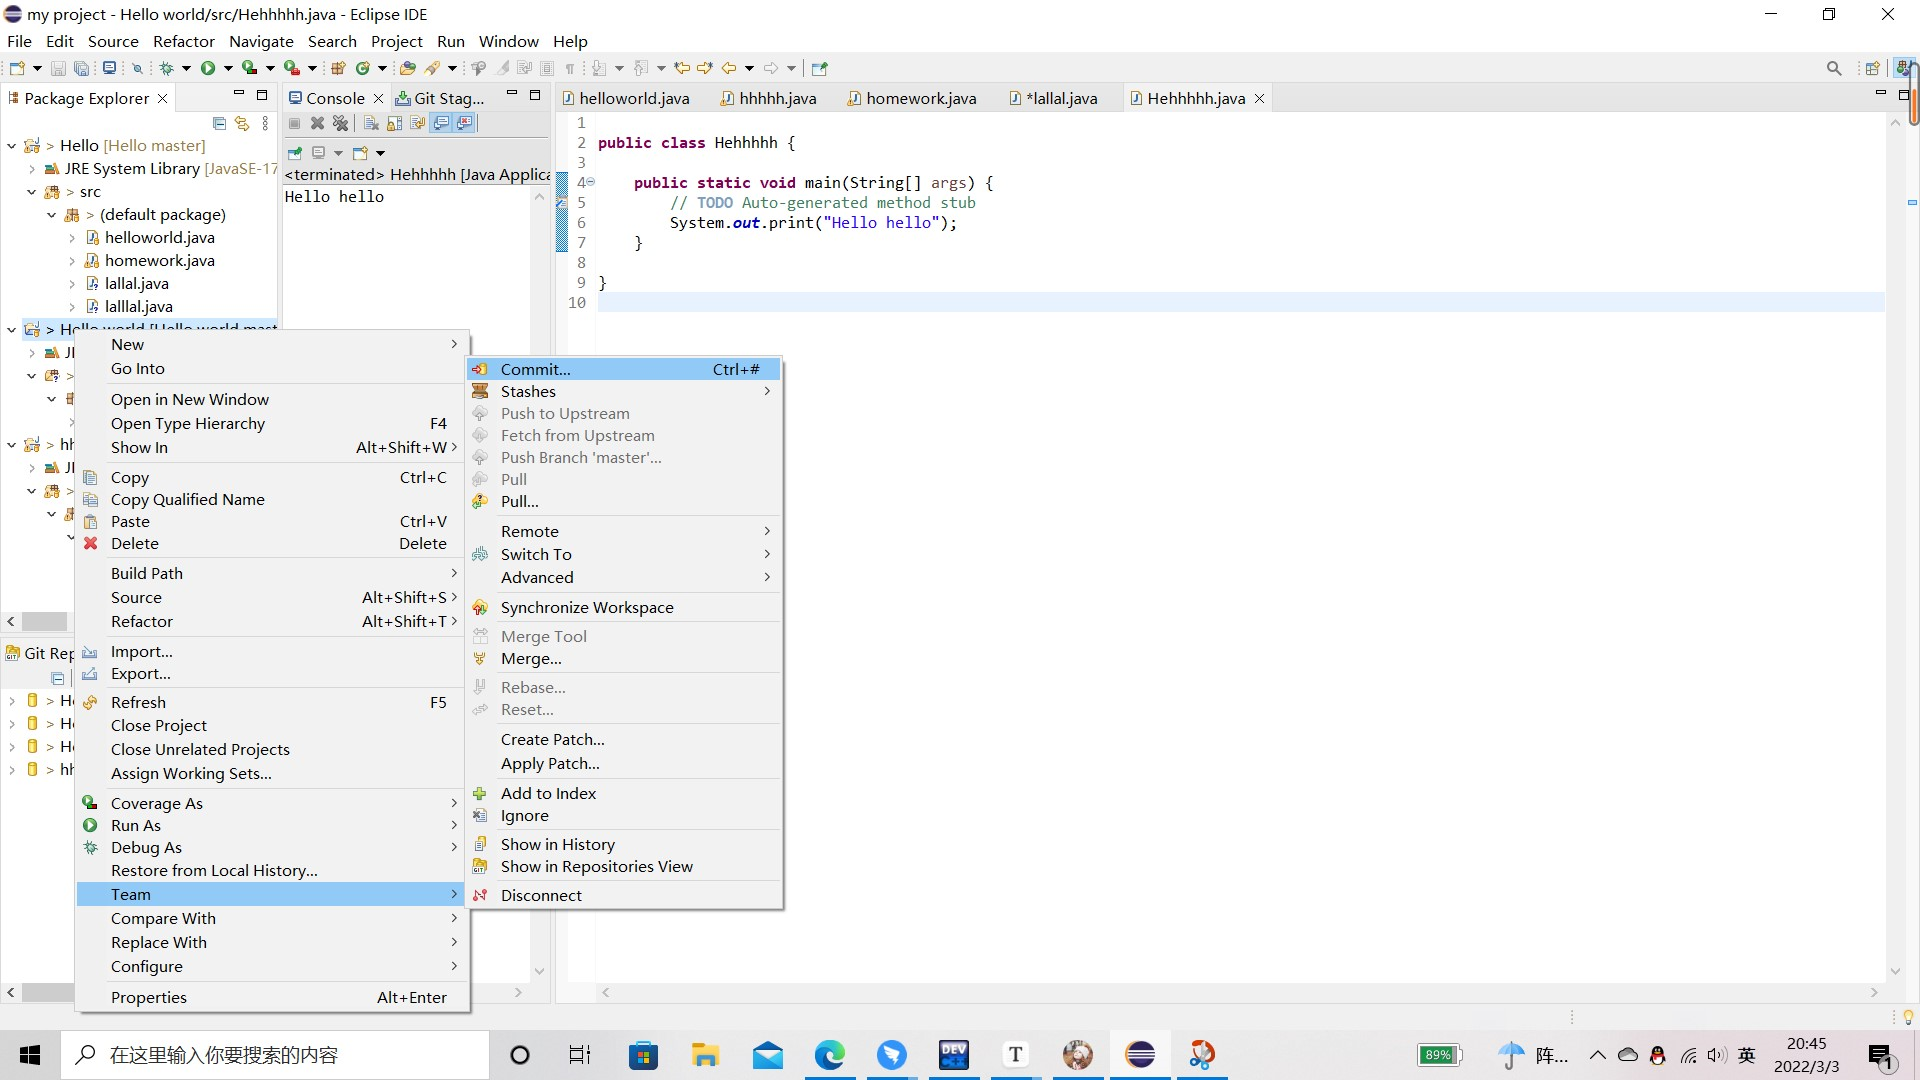Toggle Show Whitespace Characters paragraph icon
The image size is (1920, 1080).
[570, 68]
